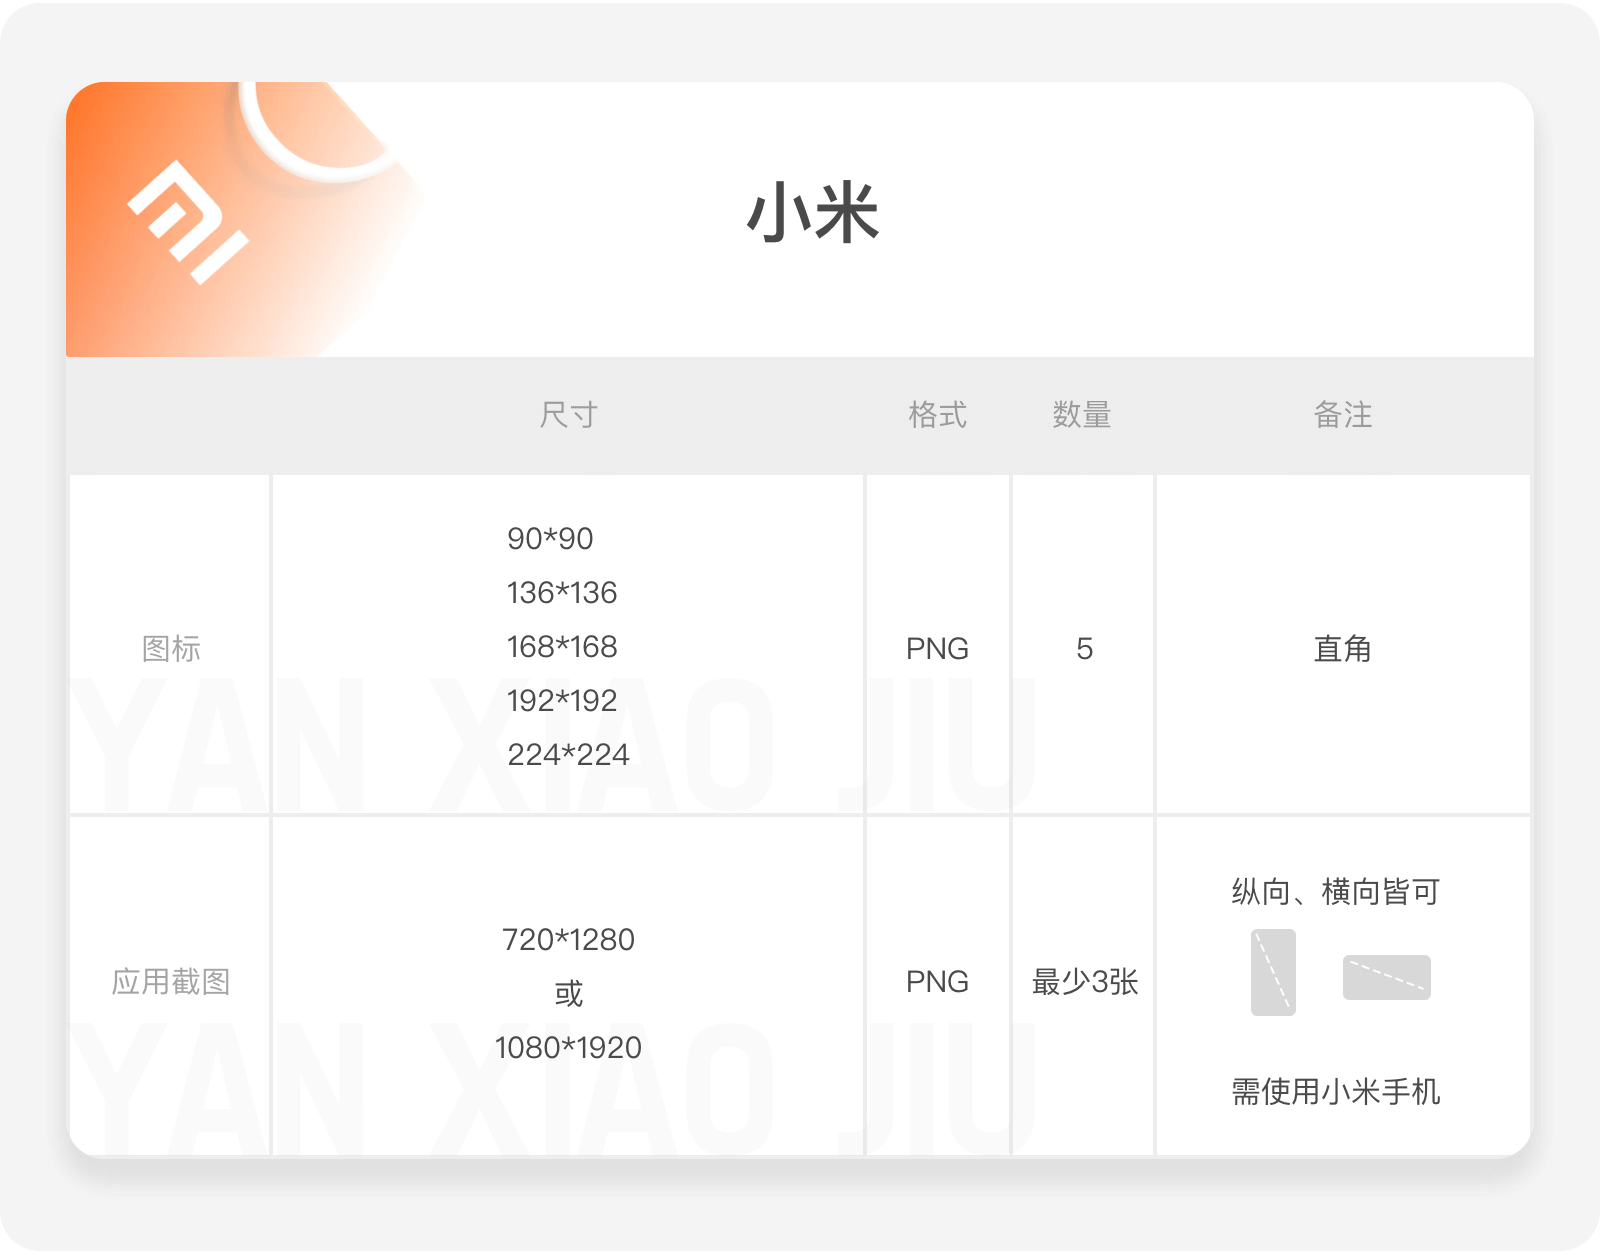1600x1255 pixels.
Task: Click the 直角 note text
Action: [1342, 649]
